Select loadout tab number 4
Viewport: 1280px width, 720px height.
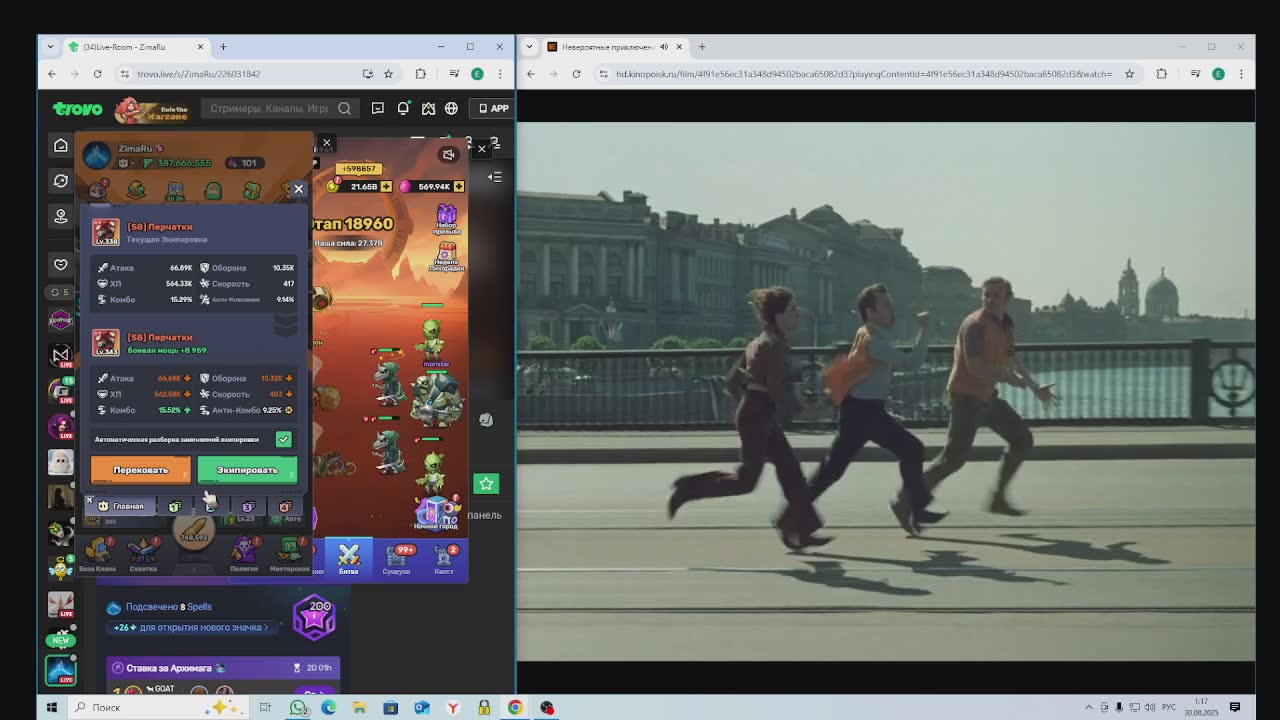(x=285, y=506)
